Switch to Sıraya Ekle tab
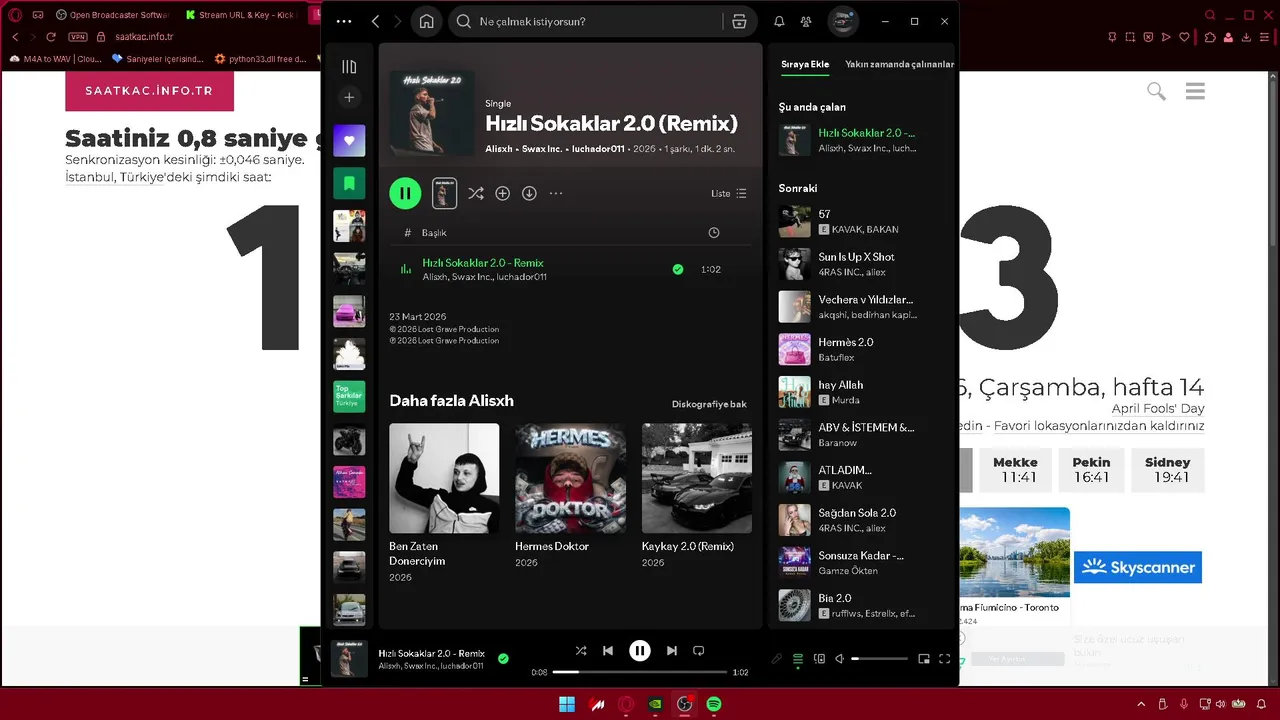The width and height of the screenshot is (1280, 720). coord(805,64)
